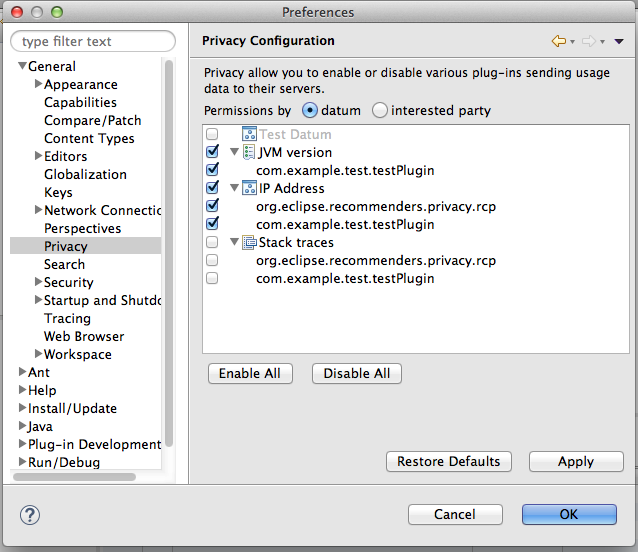Uncheck the JVM version checkbox

tap(212, 152)
